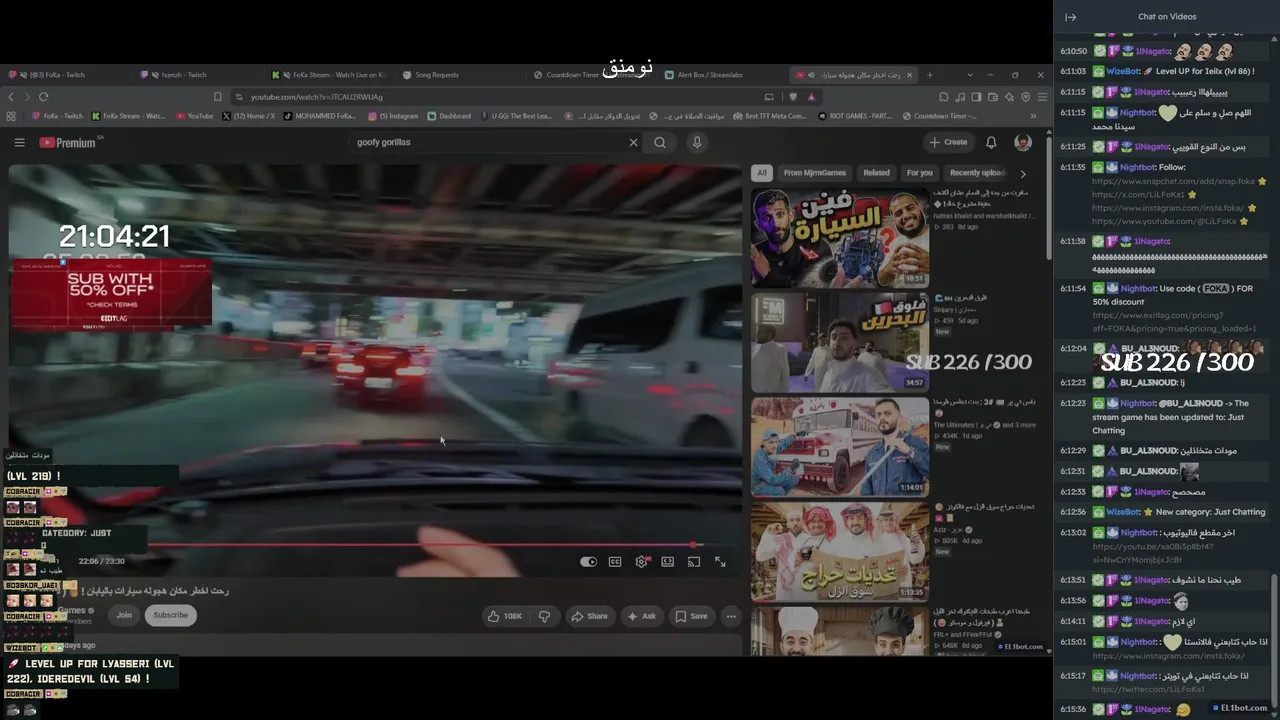1280x720 pixels.
Task: Like the video with 108K likes
Action: [505, 616]
